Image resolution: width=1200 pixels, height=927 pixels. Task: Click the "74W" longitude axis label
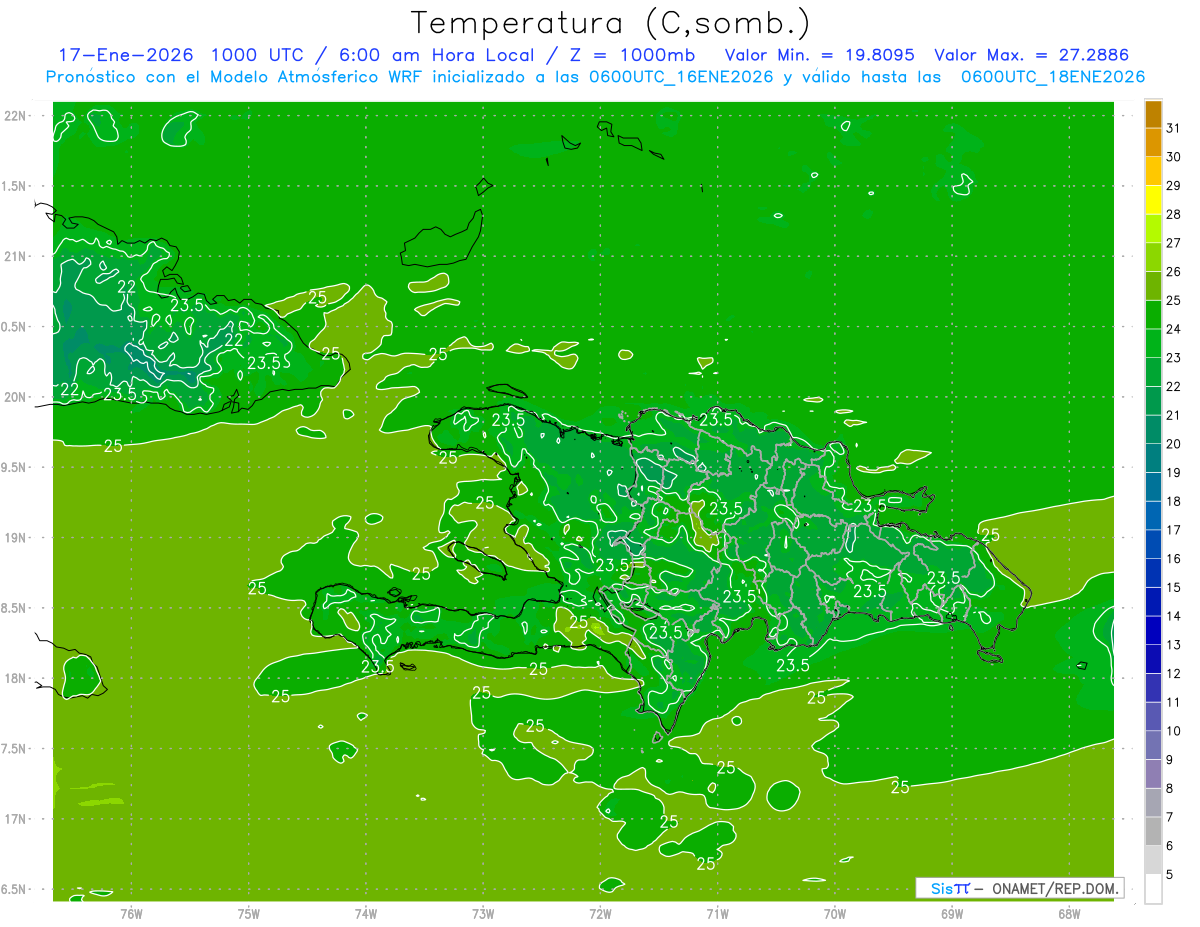[x=365, y=913]
